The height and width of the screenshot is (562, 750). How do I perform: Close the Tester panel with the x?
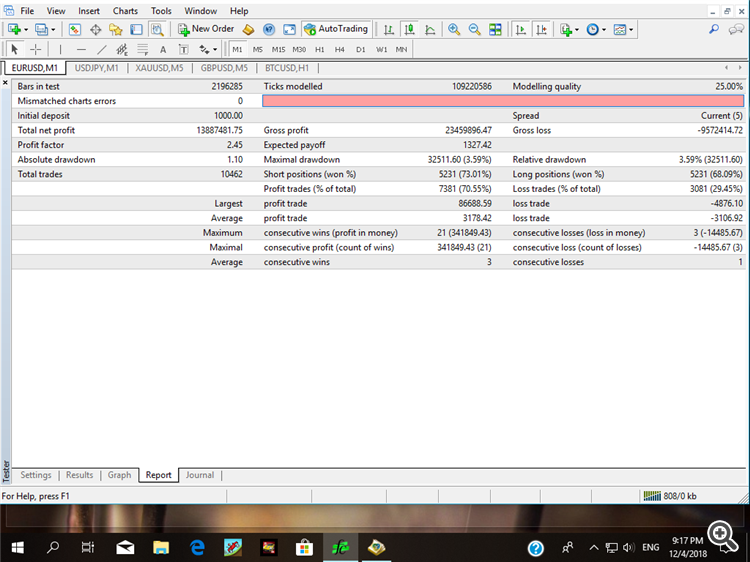tap(5, 83)
